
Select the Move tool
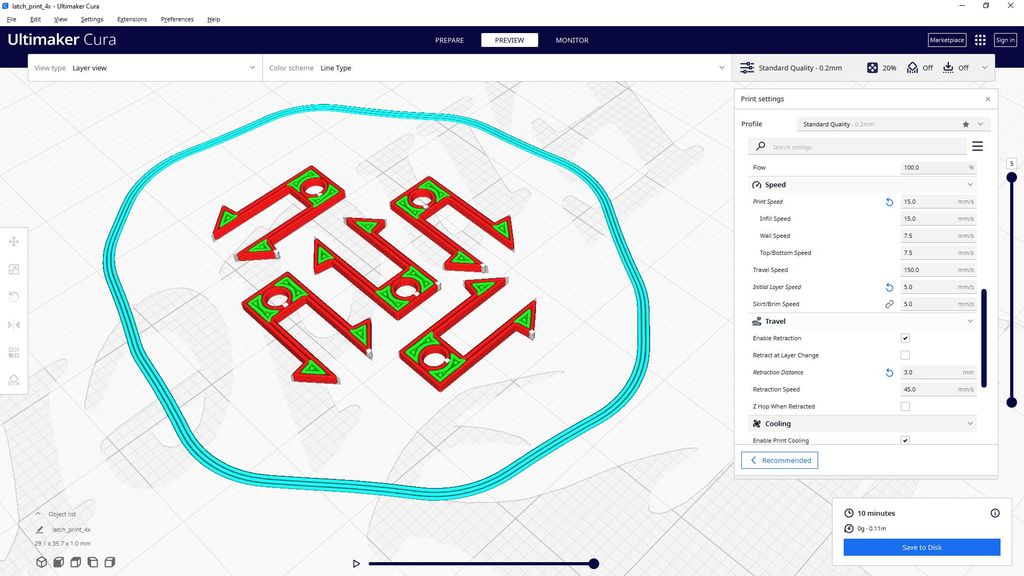coord(14,241)
